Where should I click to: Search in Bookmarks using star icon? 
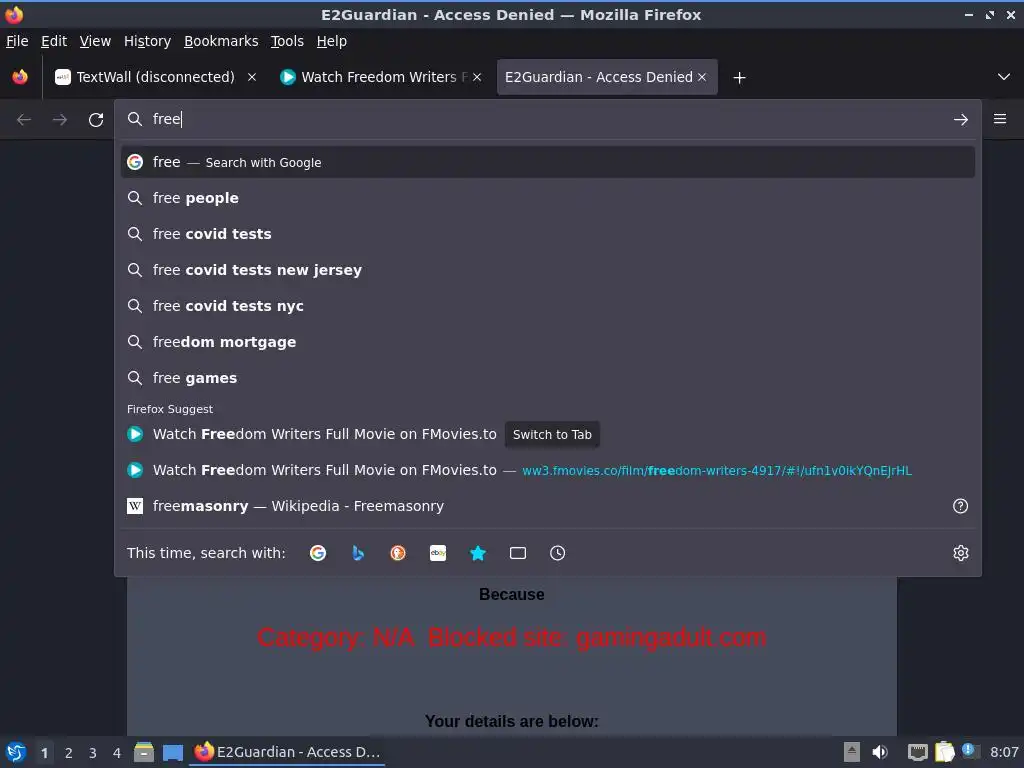click(x=478, y=553)
